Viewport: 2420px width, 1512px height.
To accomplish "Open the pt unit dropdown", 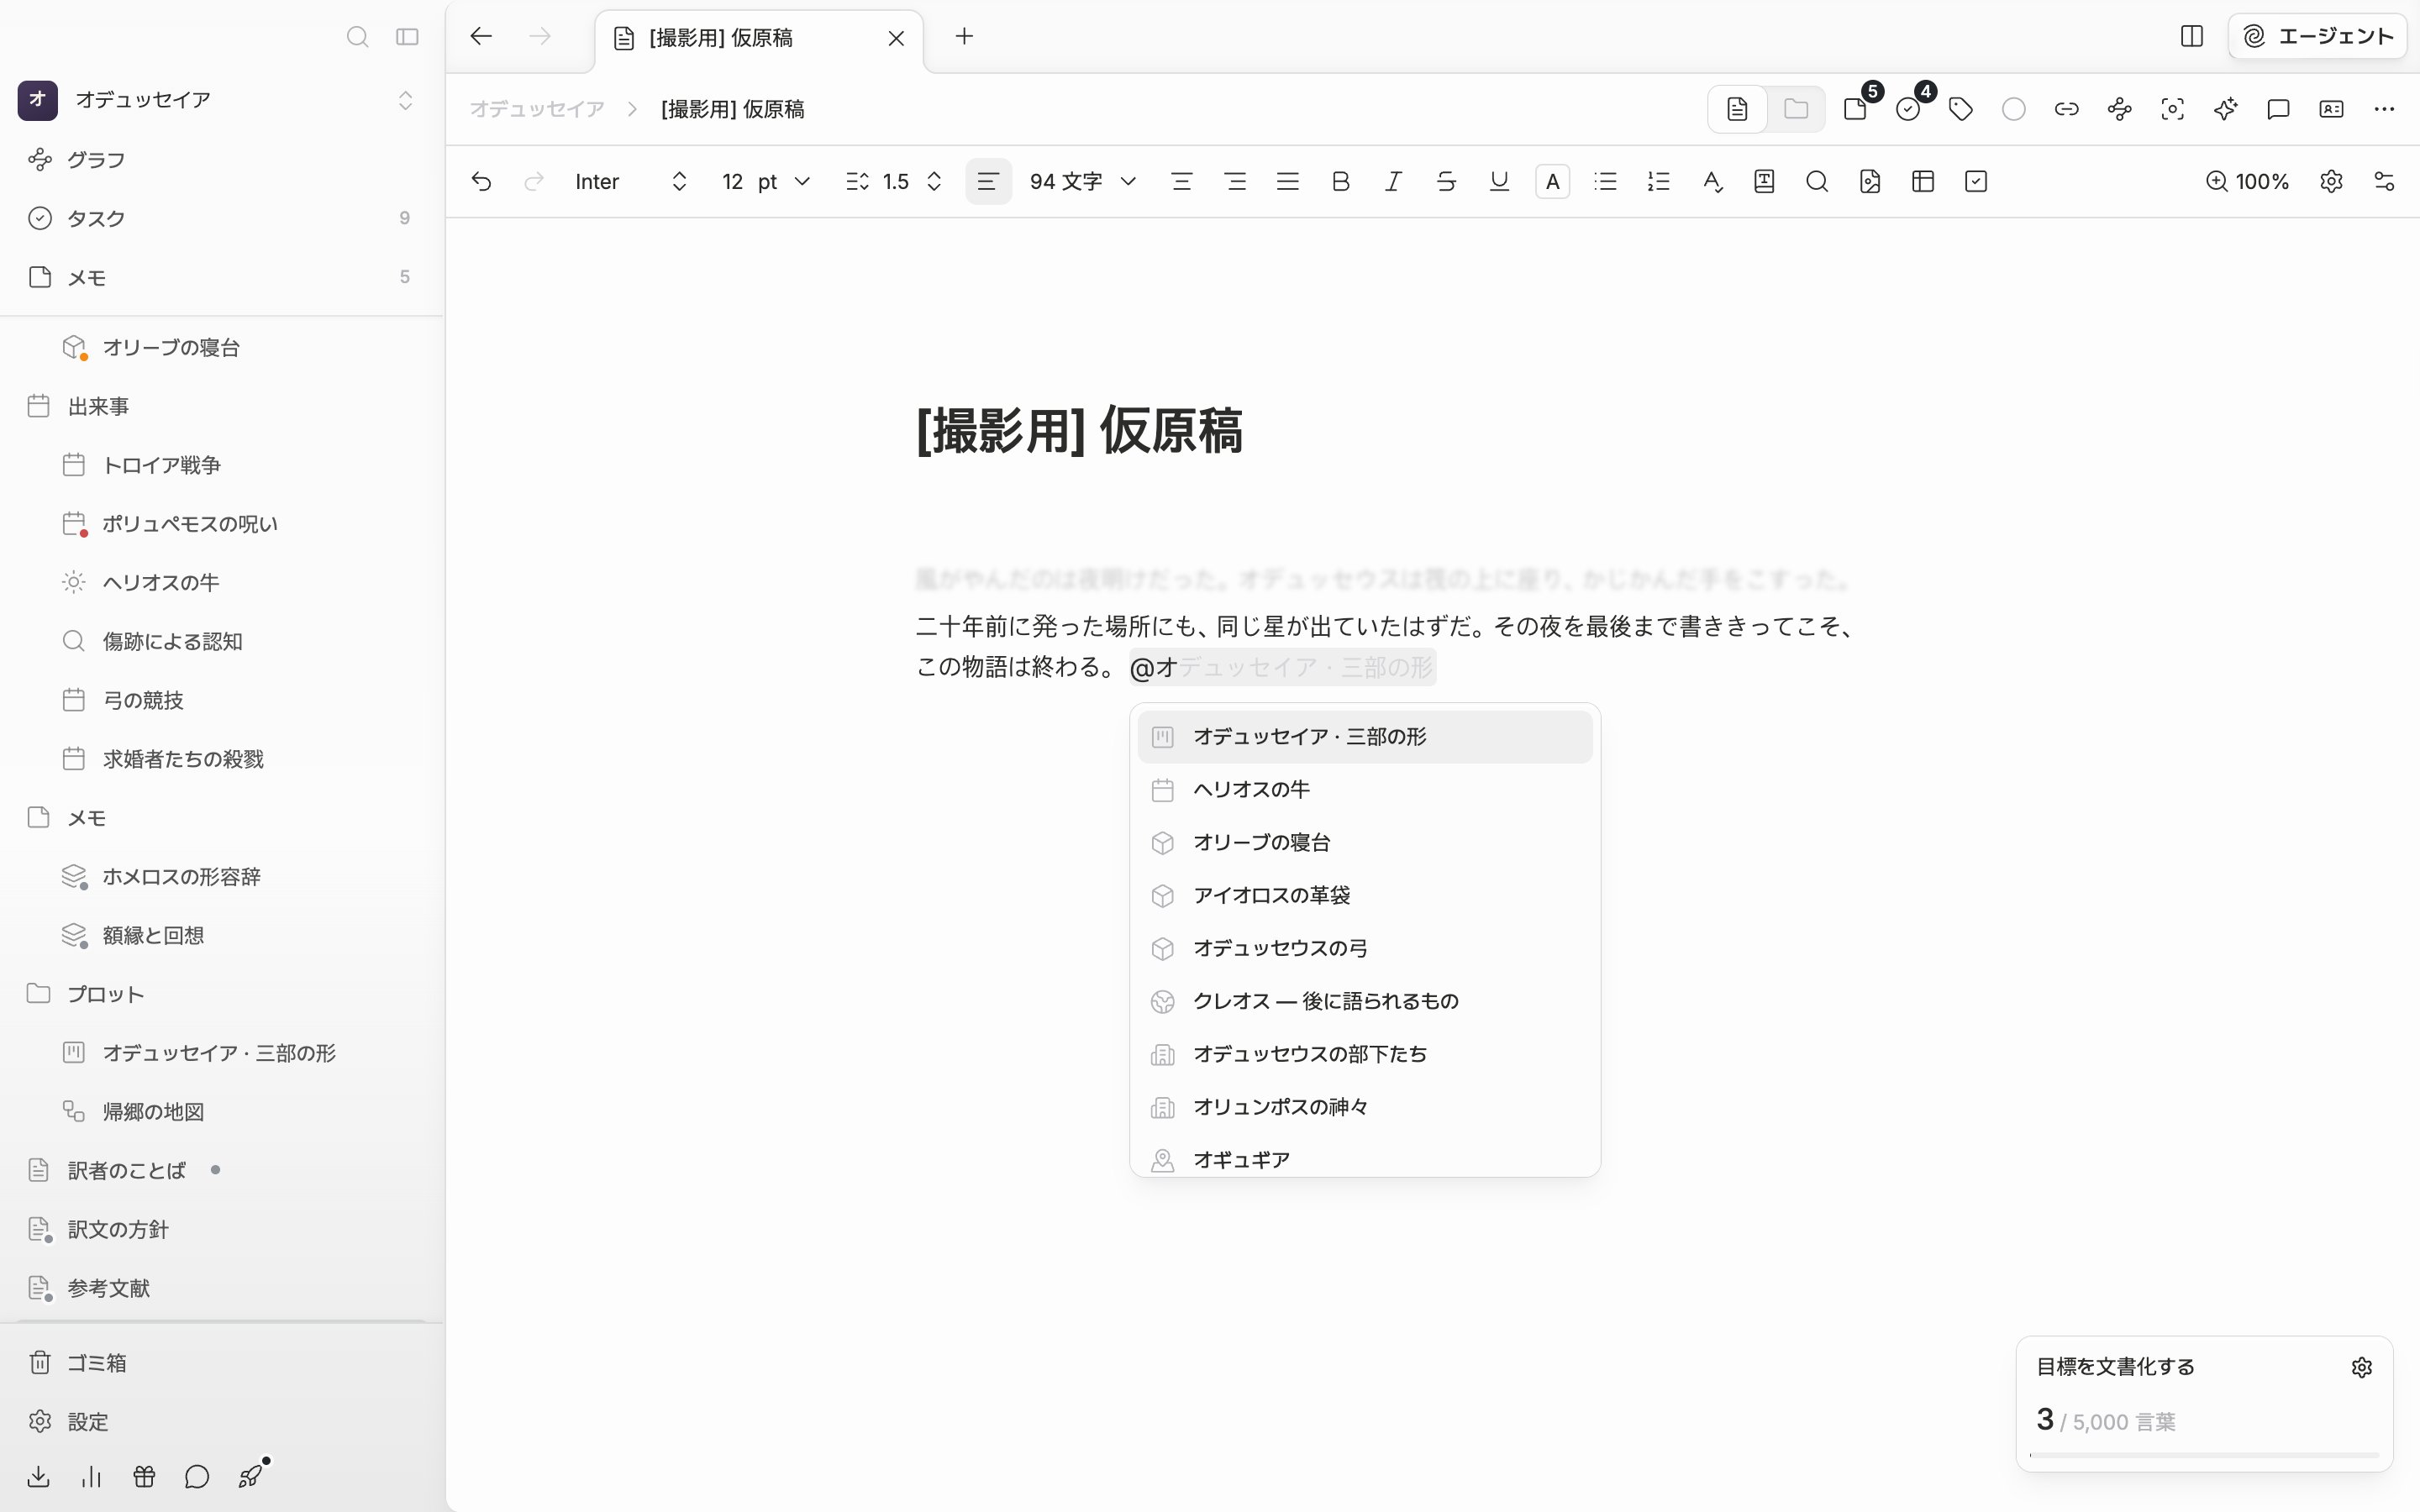I will coord(784,181).
